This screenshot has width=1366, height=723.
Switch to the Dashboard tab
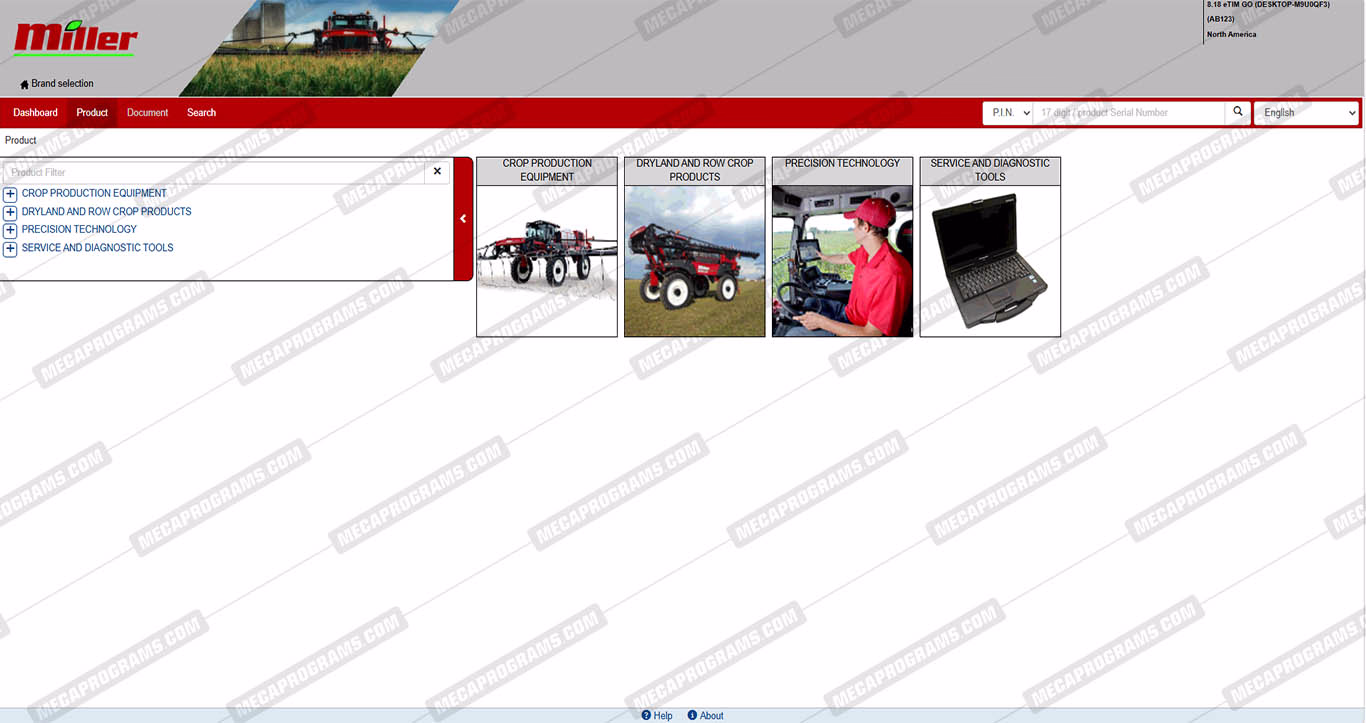35,113
